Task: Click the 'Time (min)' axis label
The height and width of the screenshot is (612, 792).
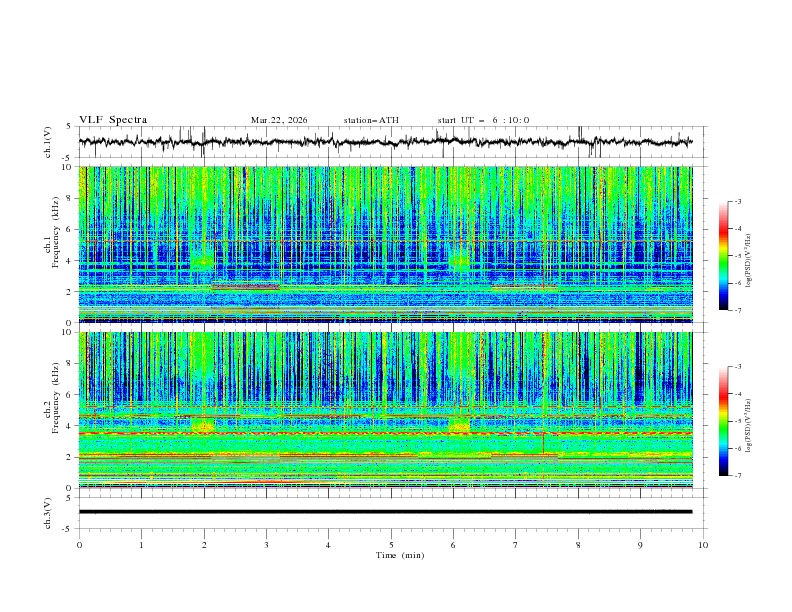Action: point(400,555)
